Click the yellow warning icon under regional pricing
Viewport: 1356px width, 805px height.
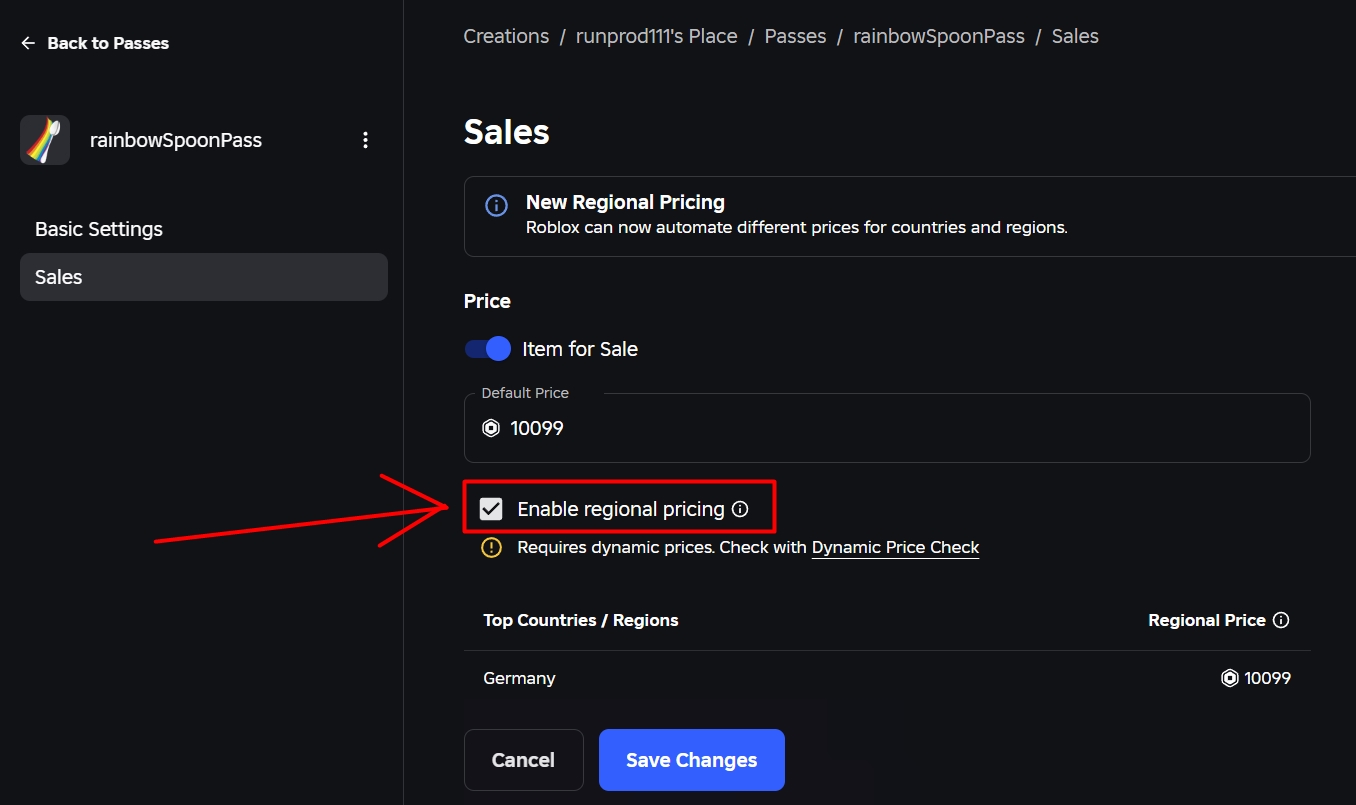[491, 547]
